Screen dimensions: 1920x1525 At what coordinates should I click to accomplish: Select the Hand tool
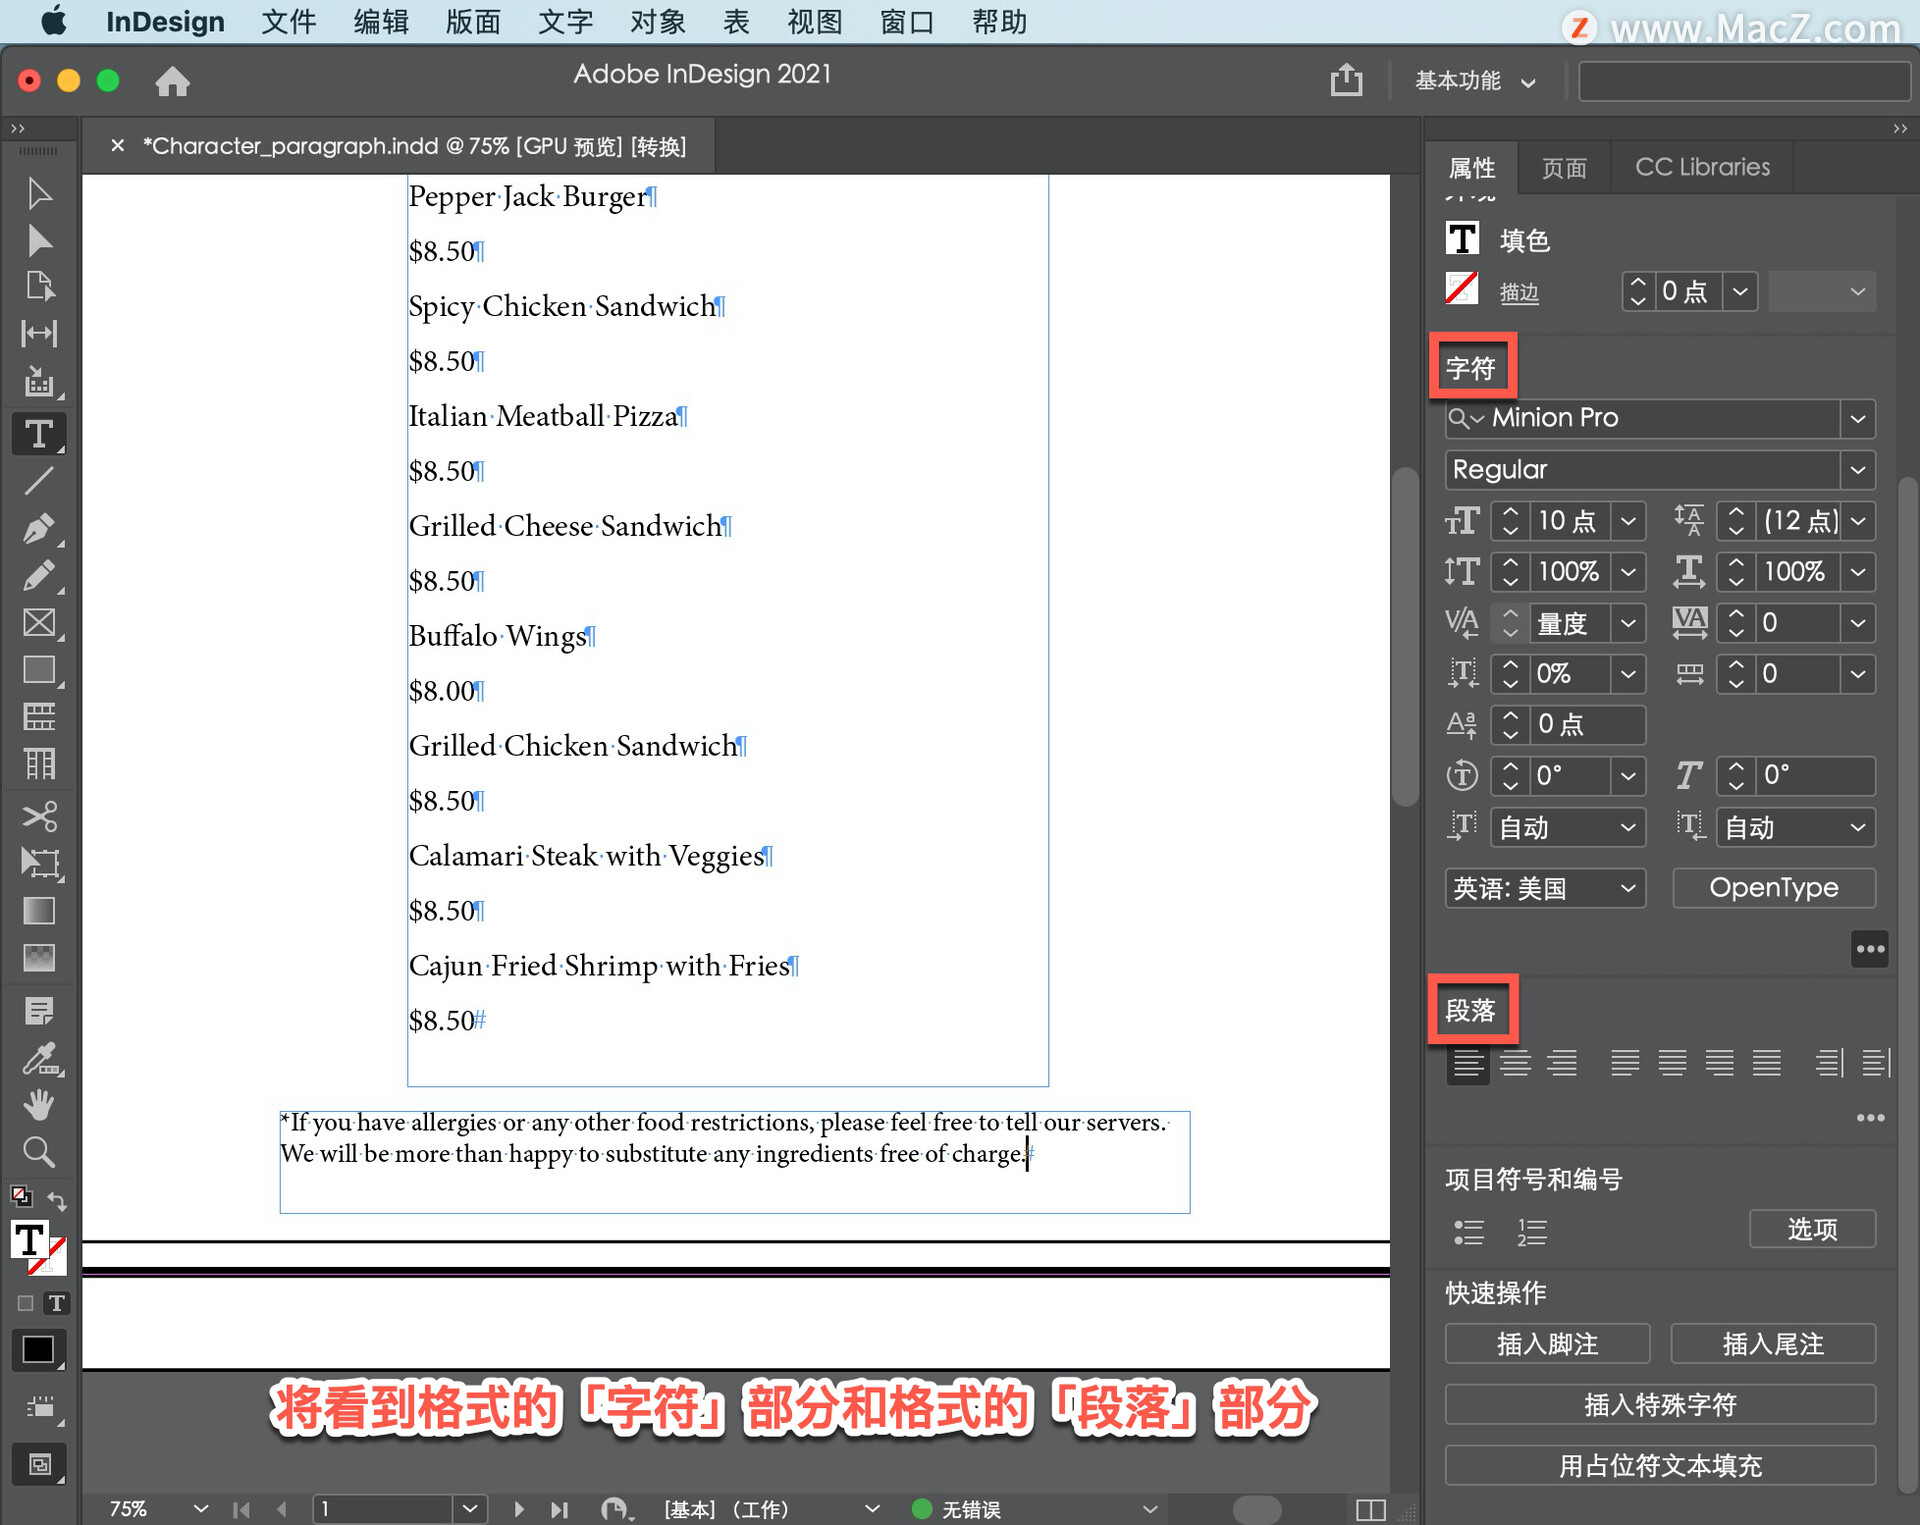39,1105
